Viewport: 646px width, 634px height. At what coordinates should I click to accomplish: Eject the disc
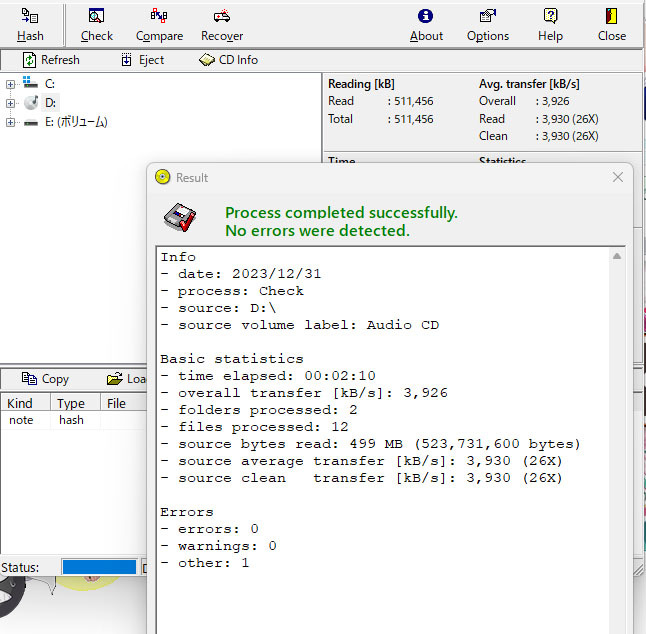[x=142, y=60]
